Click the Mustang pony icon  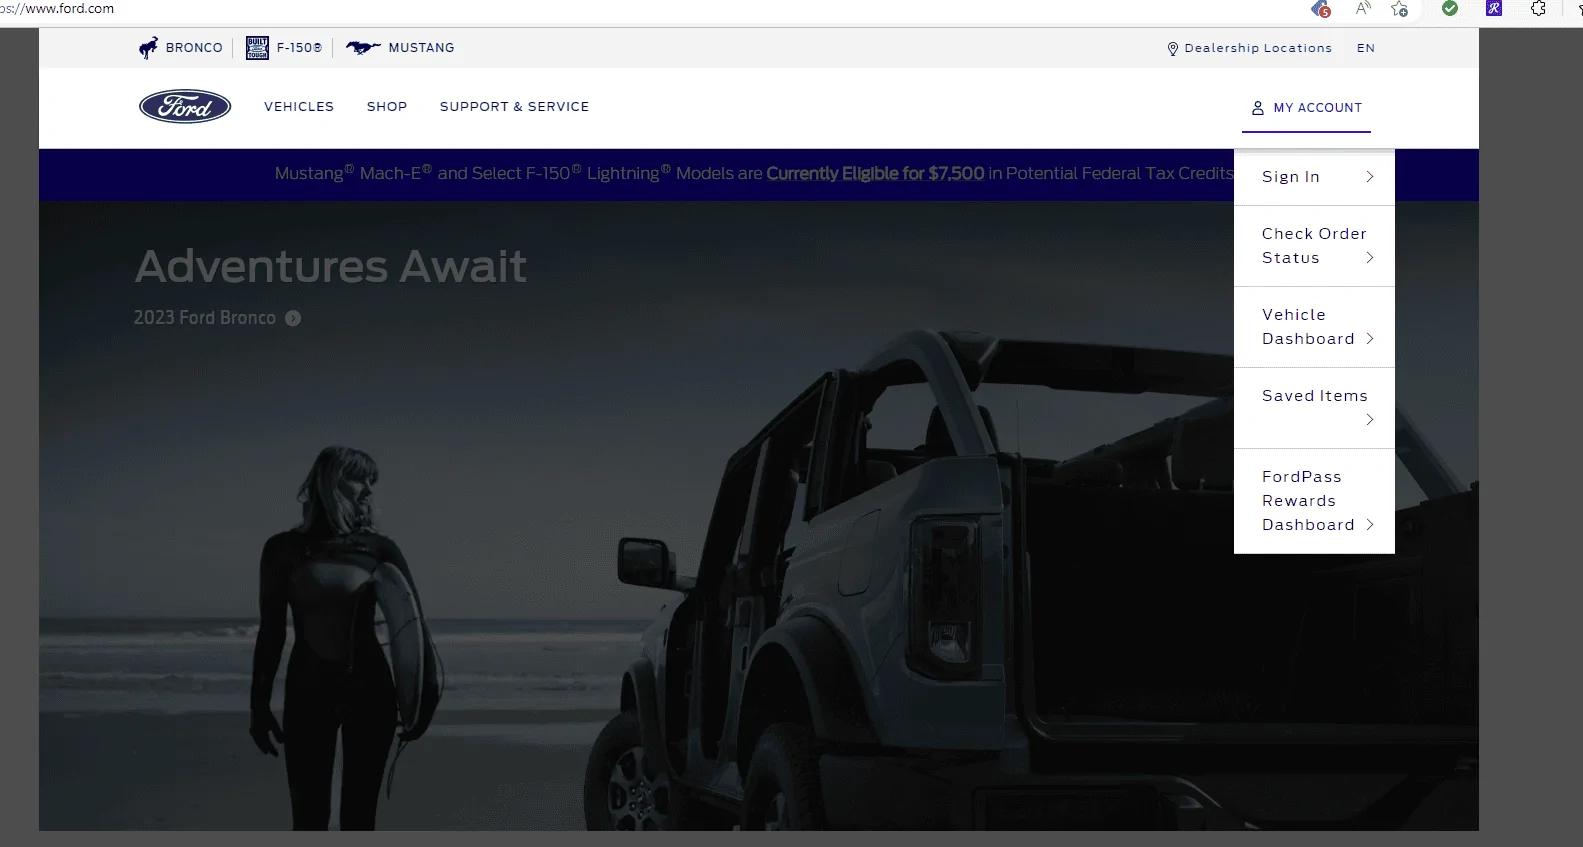pos(363,47)
